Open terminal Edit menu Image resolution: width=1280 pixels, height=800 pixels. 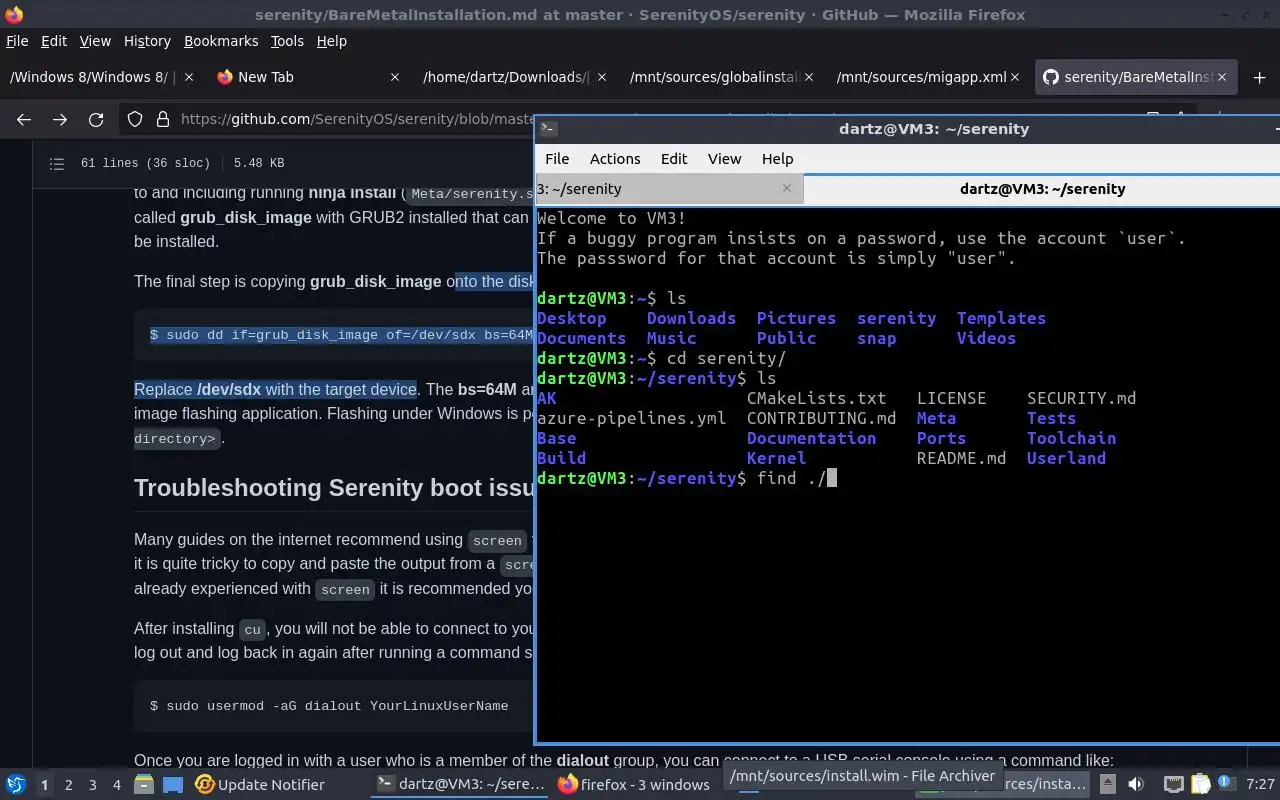pos(674,159)
